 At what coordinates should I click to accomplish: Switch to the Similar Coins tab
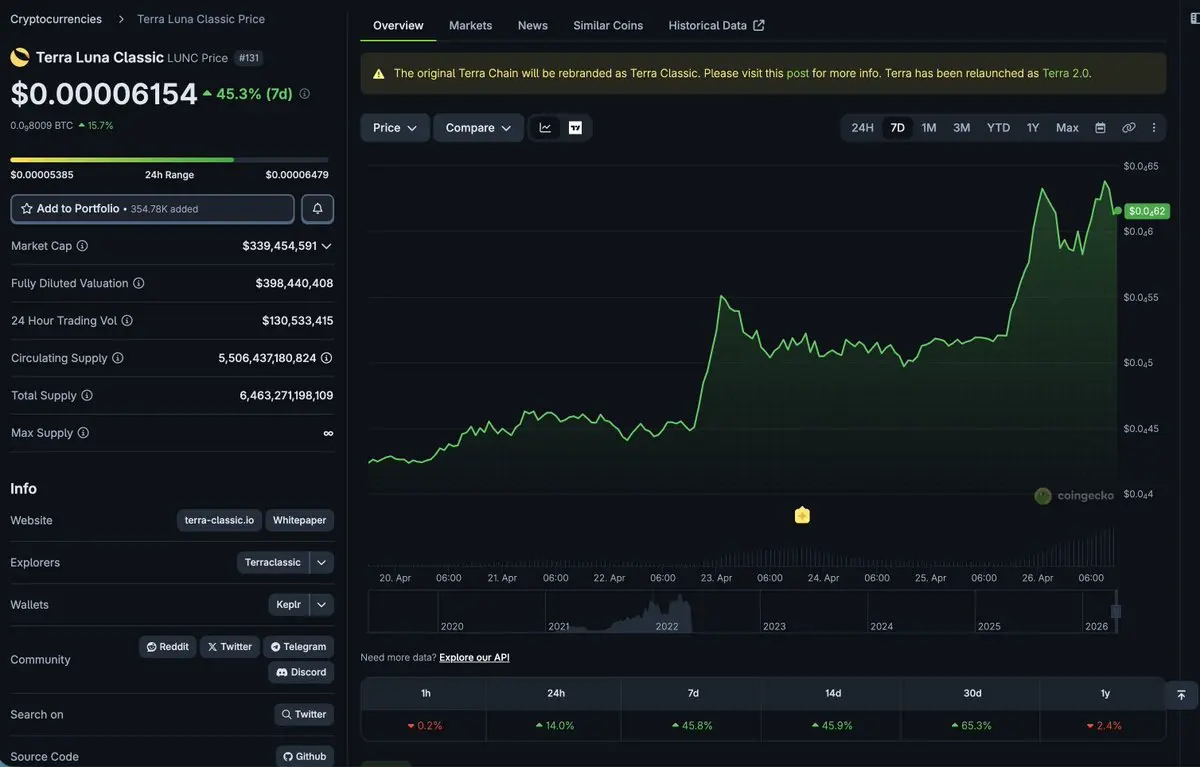pyautogui.click(x=608, y=25)
